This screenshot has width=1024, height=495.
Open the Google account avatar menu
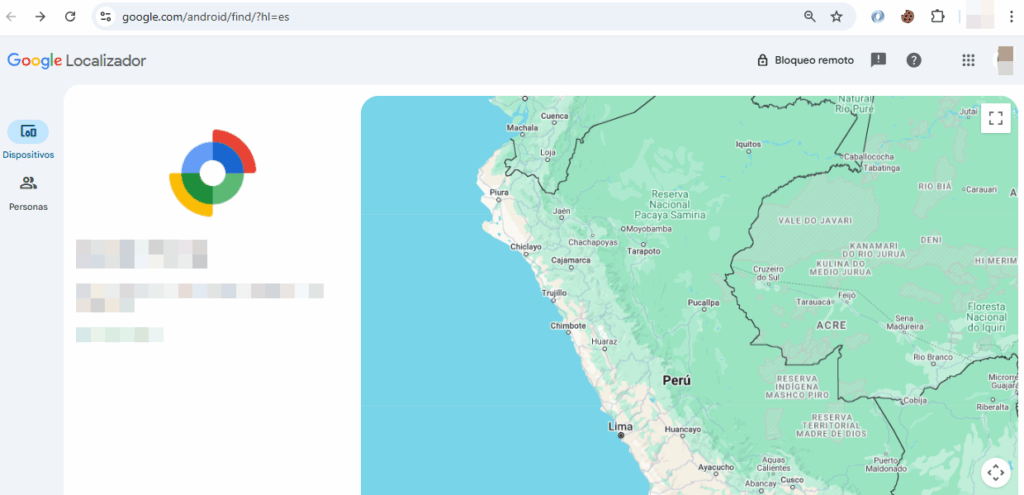coord(1004,60)
